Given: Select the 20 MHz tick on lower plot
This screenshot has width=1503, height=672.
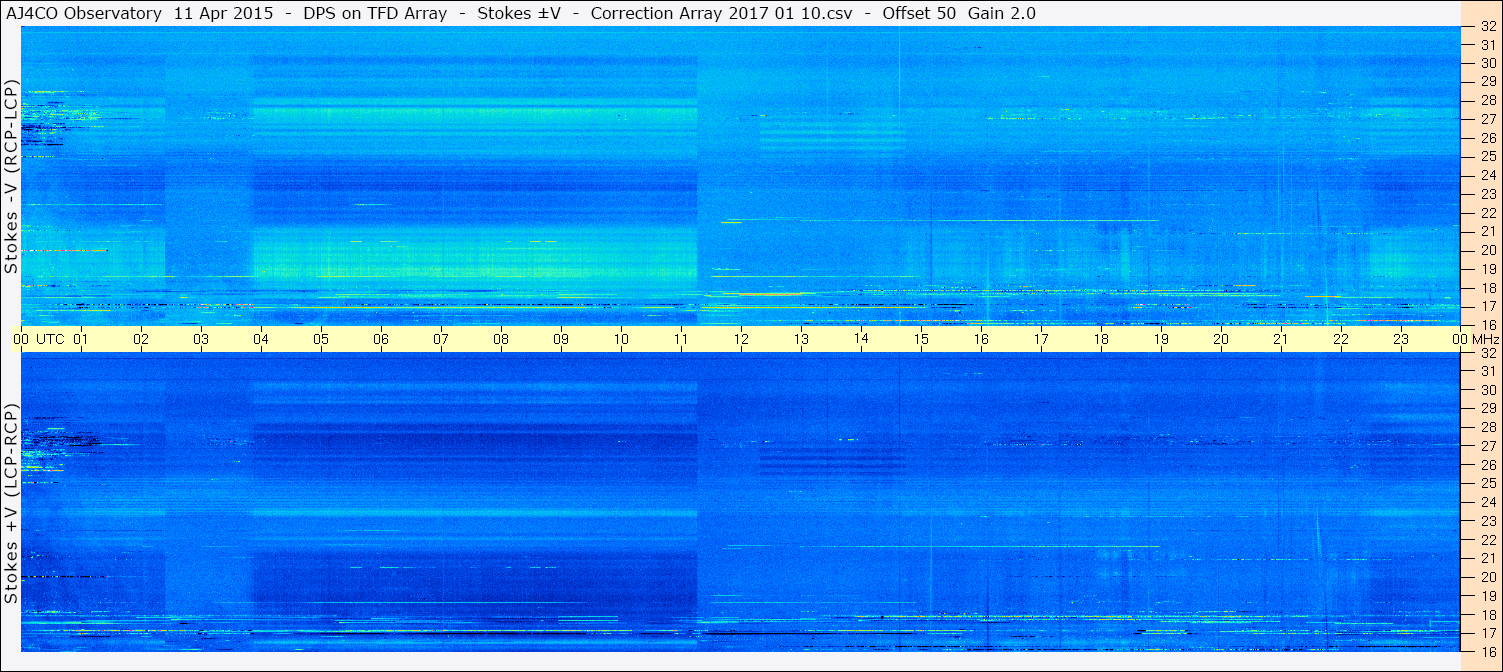Looking at the screenshot, I should (x=1486, y=577).
